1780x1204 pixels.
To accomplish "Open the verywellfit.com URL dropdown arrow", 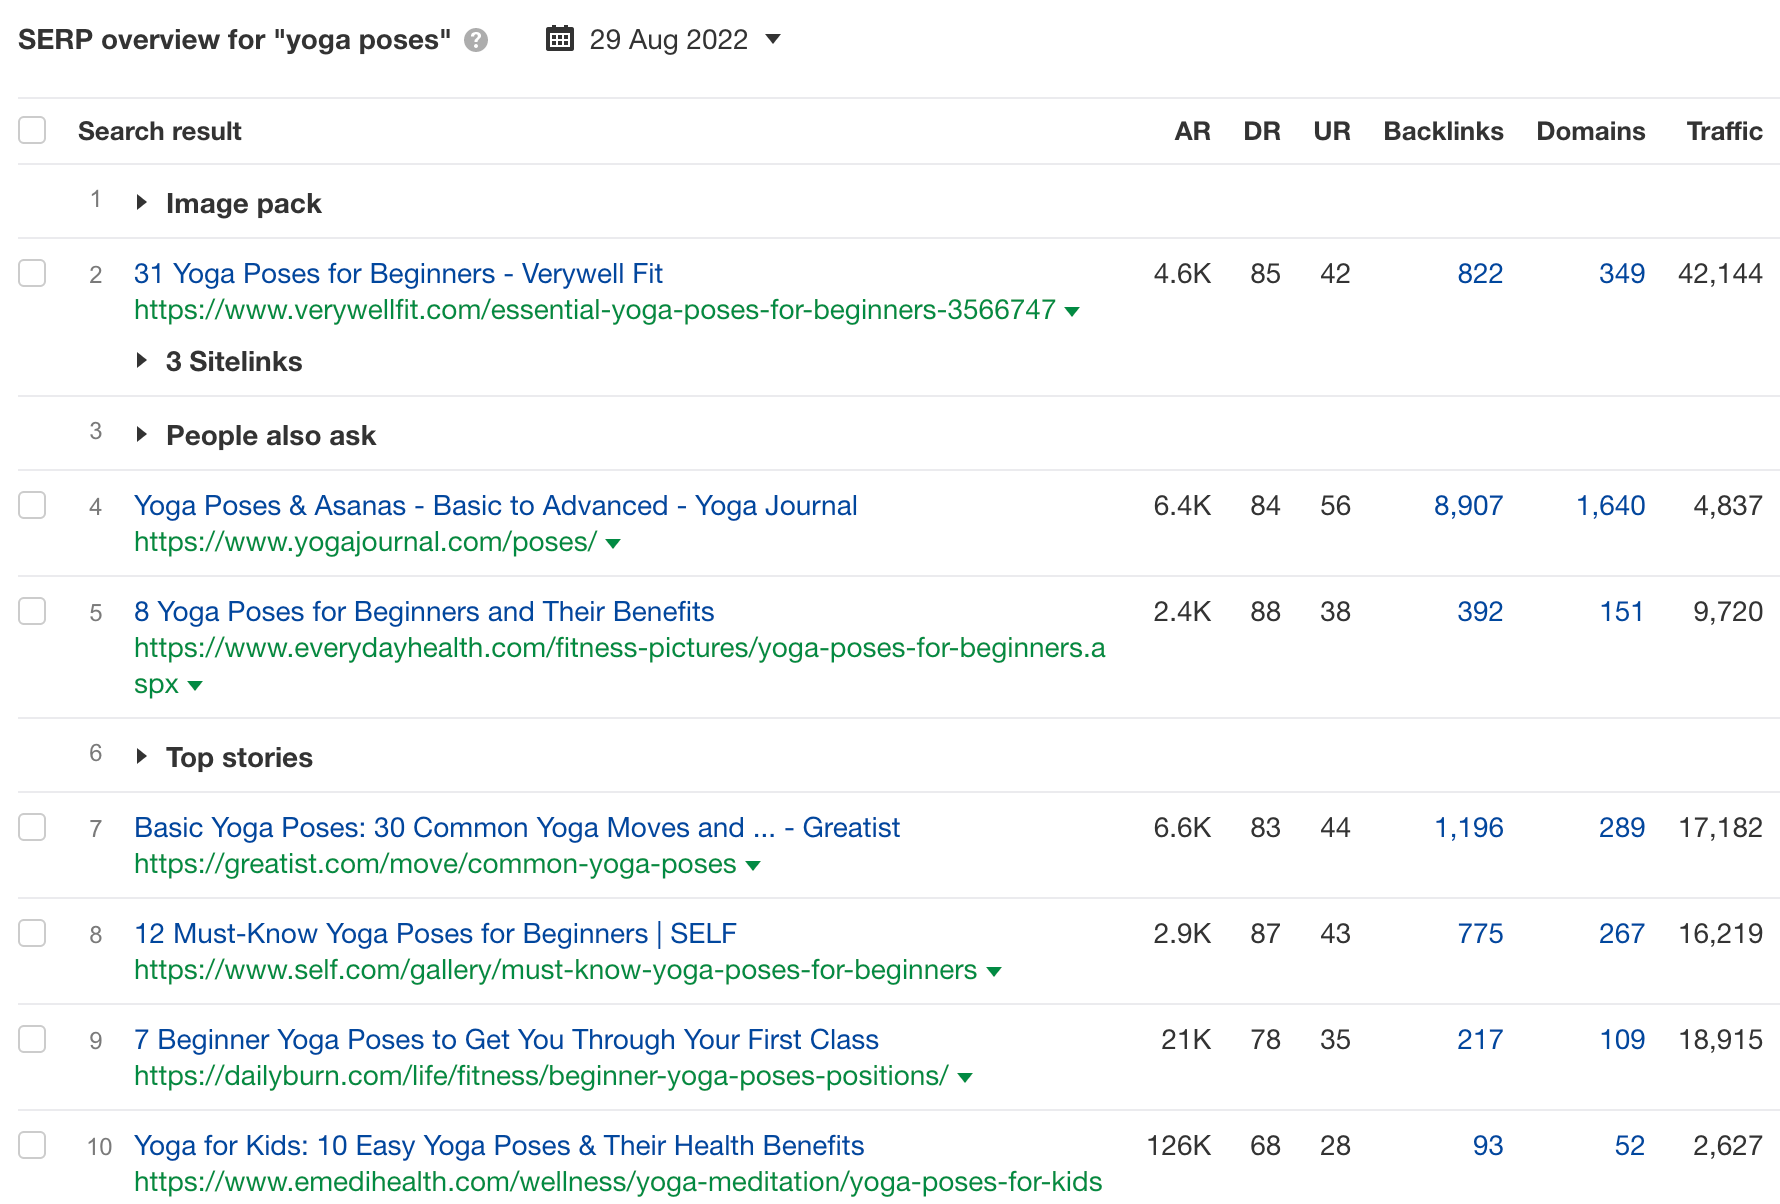I will click(1073, 312).
